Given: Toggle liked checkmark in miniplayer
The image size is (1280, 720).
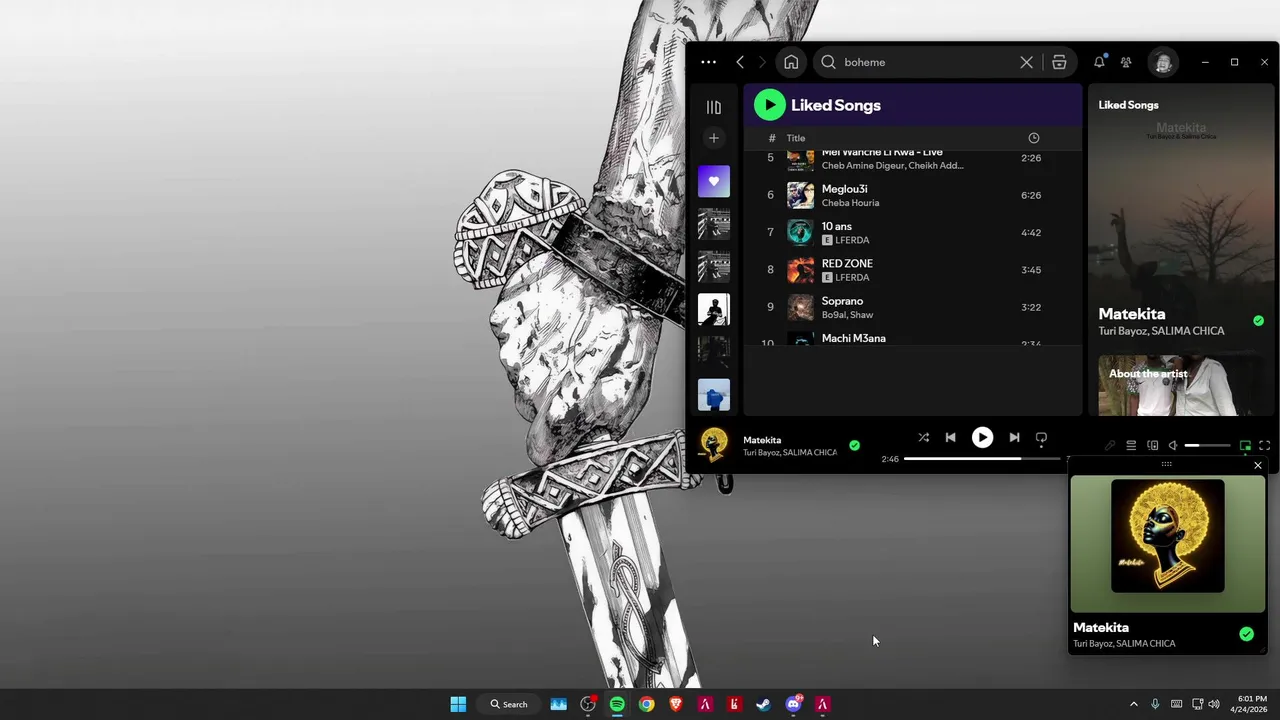Looking at the screenshot, I should coord(1246,634).
